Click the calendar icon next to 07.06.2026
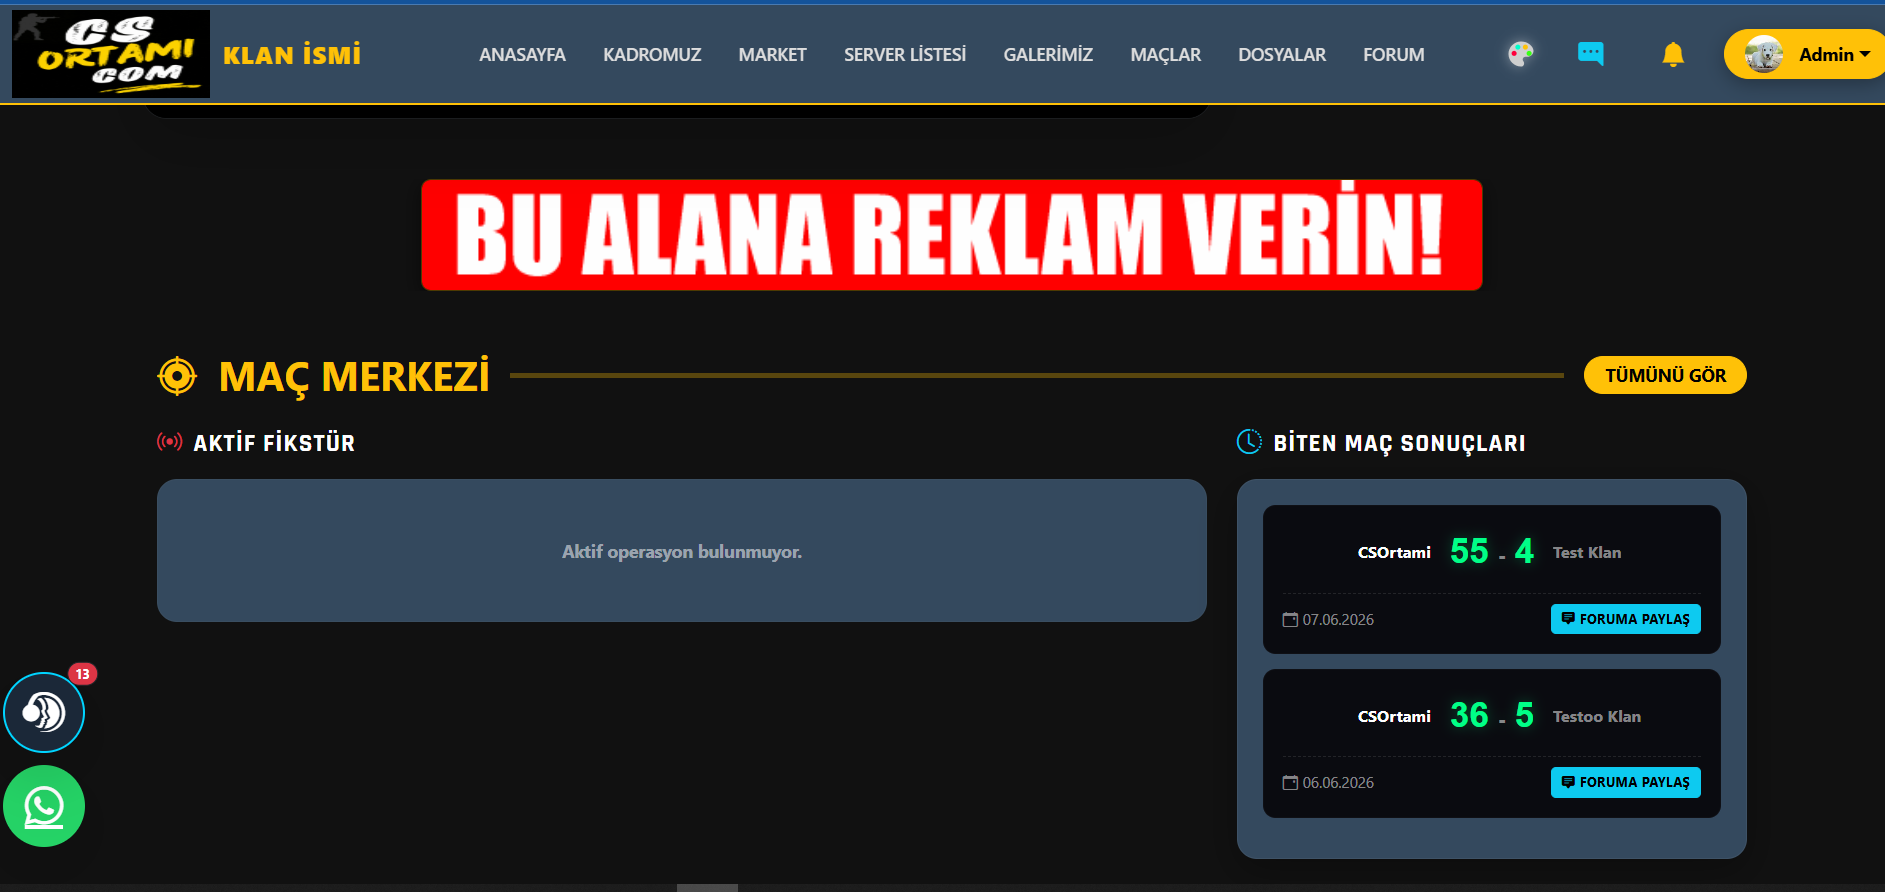 (x=1290, y=620)
